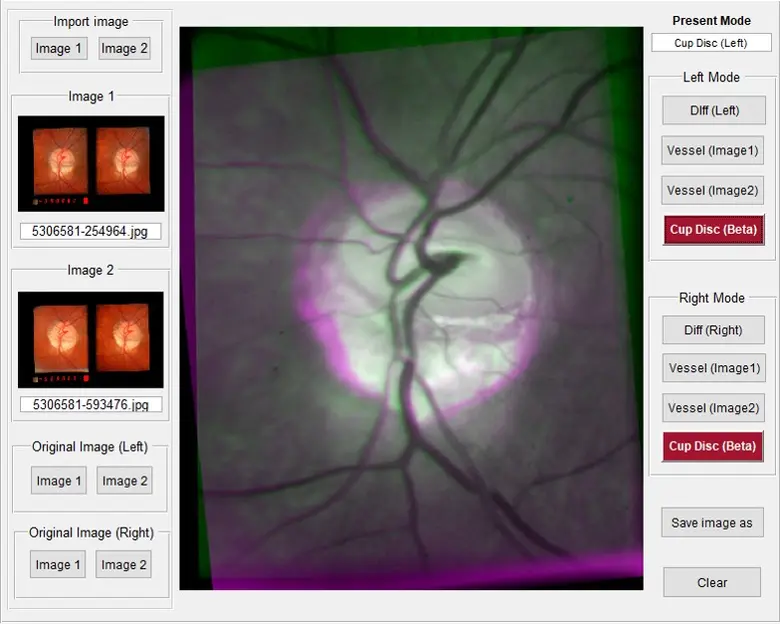Click the Present Mode text field
This screenshot has width=780, height=624.
click(x=711, y=43)
